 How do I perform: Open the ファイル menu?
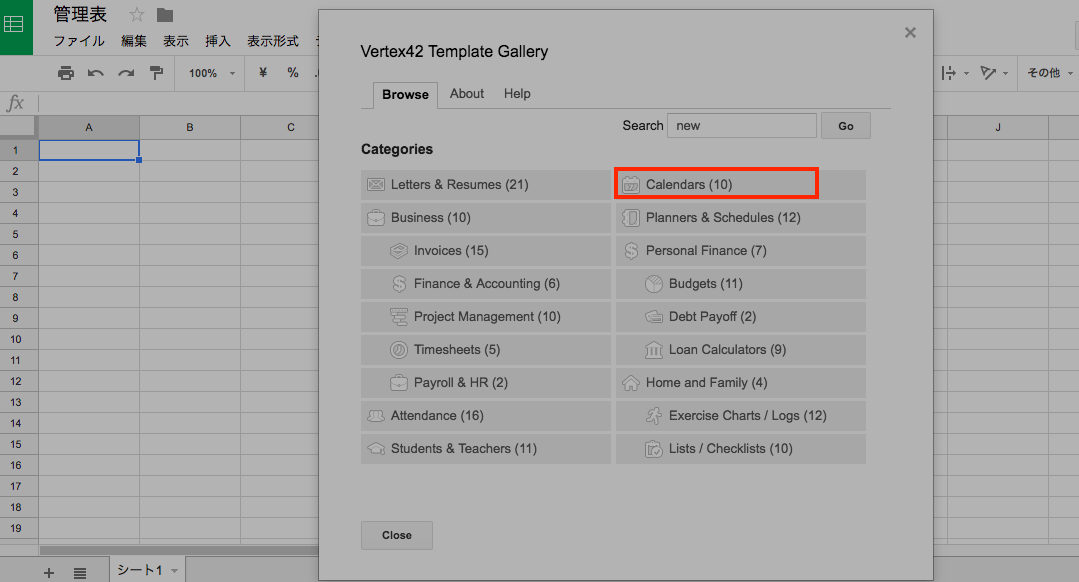78,41
